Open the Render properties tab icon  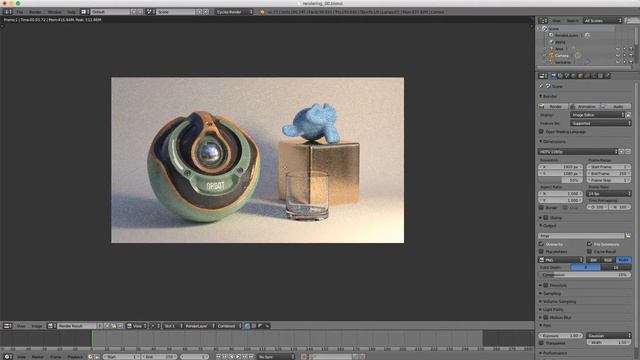553,76
